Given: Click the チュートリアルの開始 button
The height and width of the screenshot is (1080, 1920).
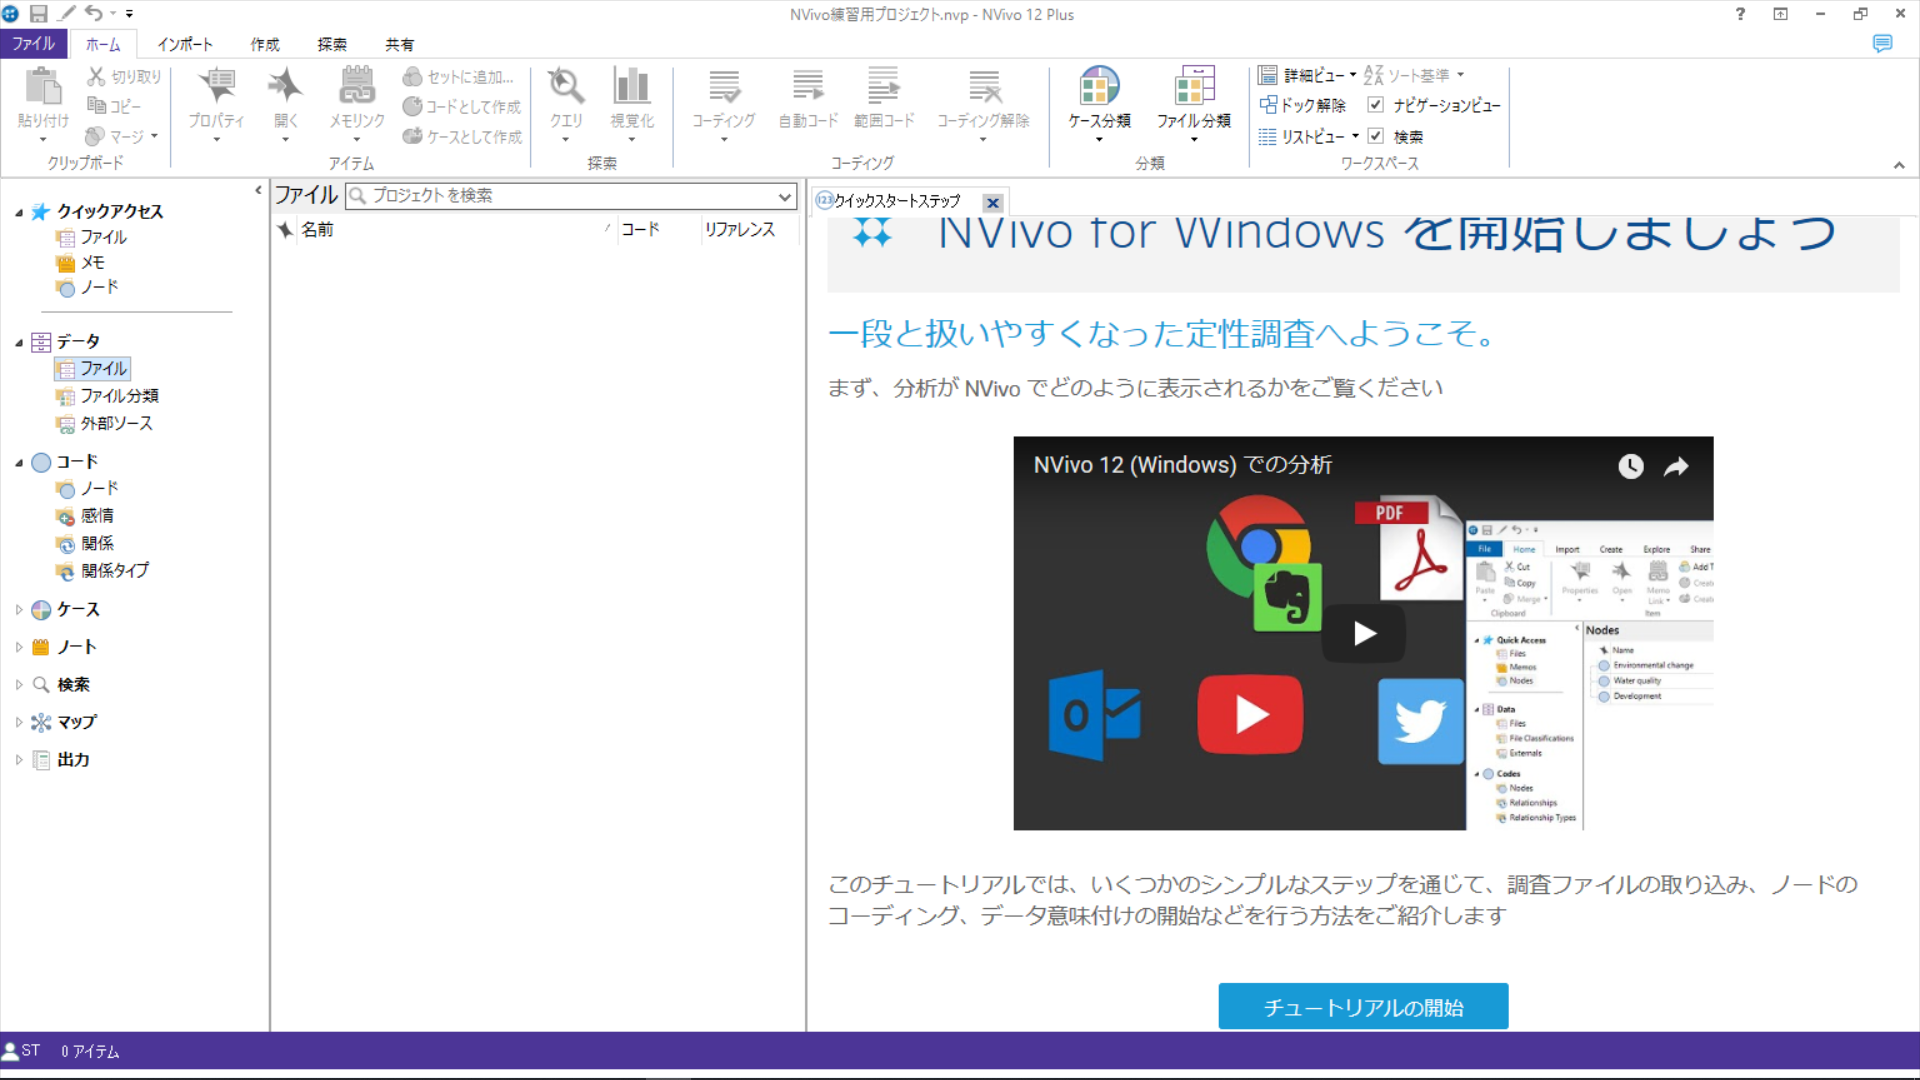Looking at the screenshot, I should 1363,1007.
